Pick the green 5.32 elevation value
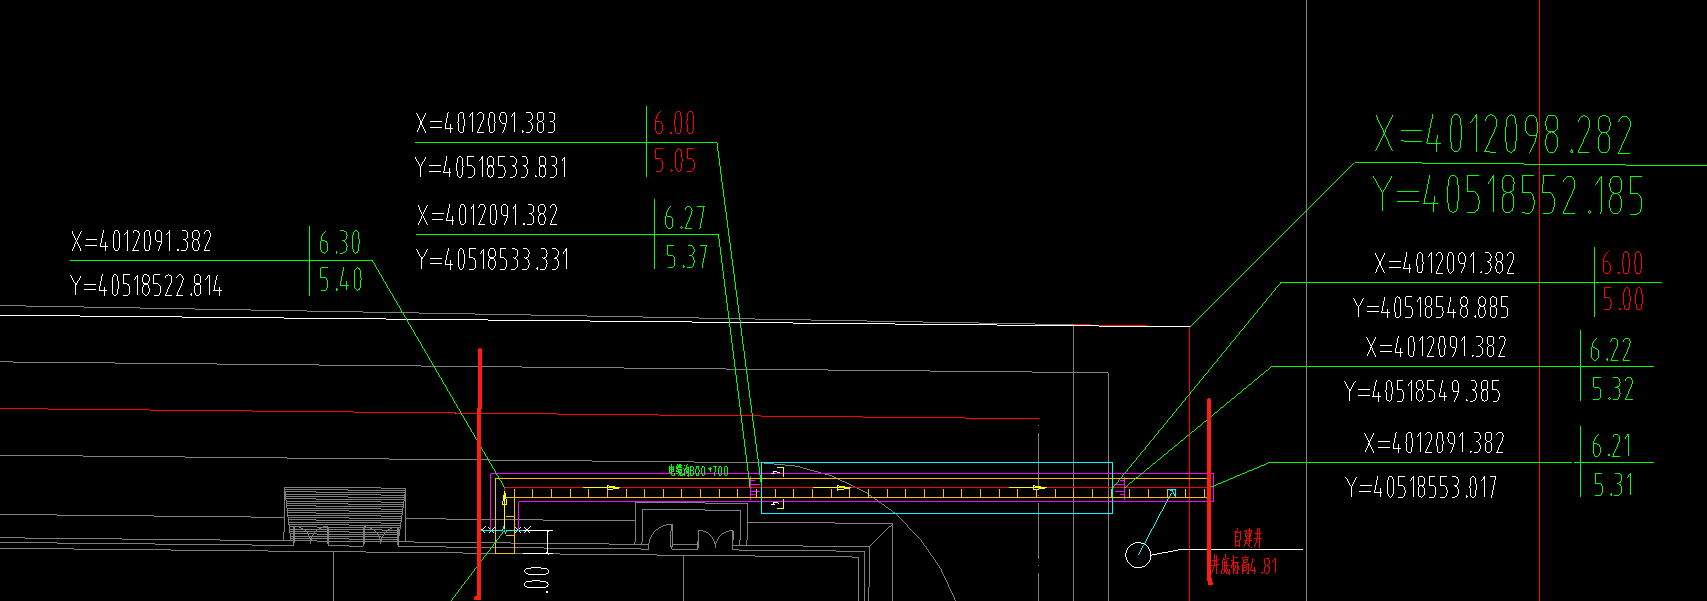This screenshot has height=601, width=1707. (1613, 389)
